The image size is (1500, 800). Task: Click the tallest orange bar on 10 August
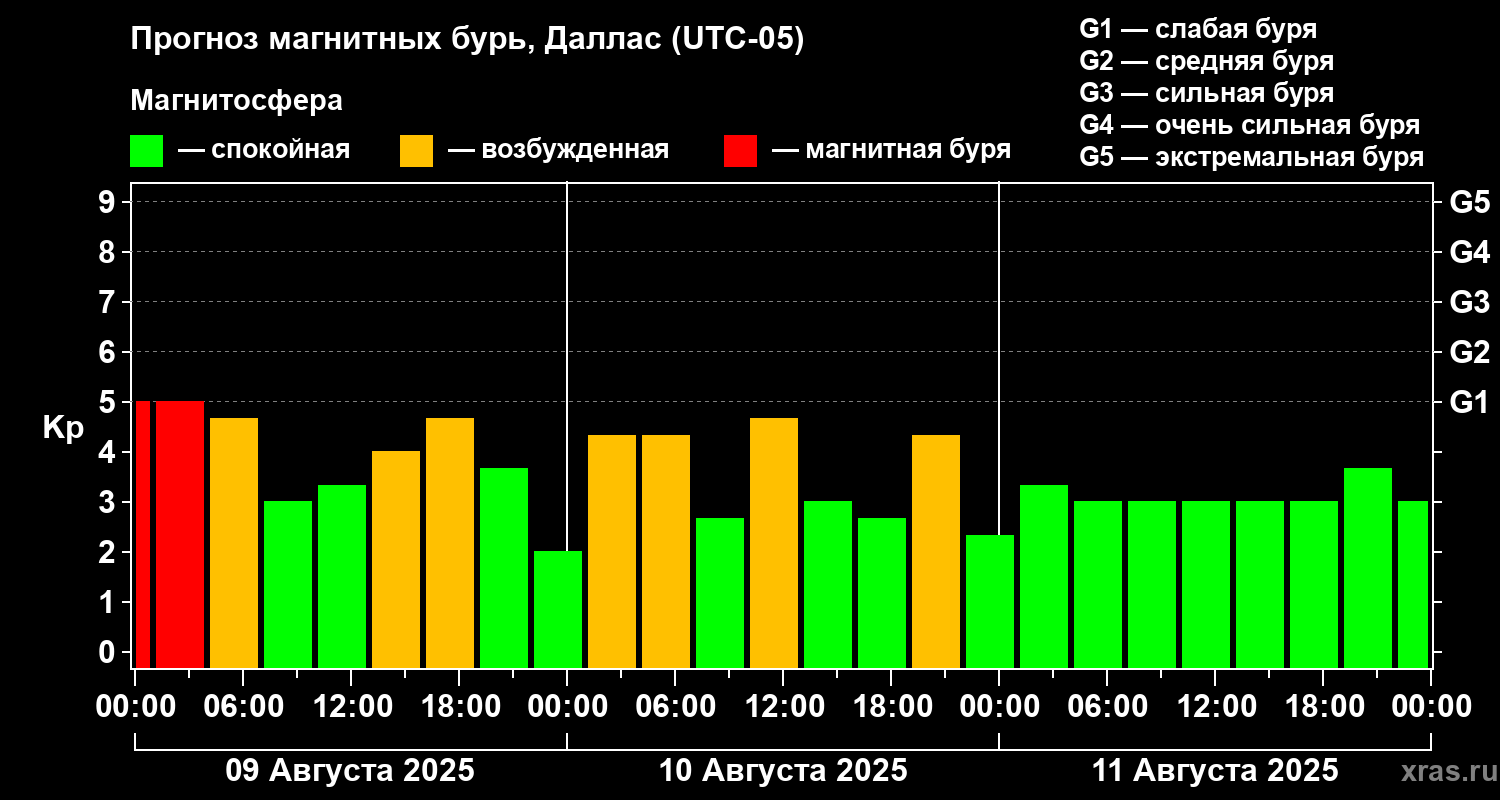(774, 542)
